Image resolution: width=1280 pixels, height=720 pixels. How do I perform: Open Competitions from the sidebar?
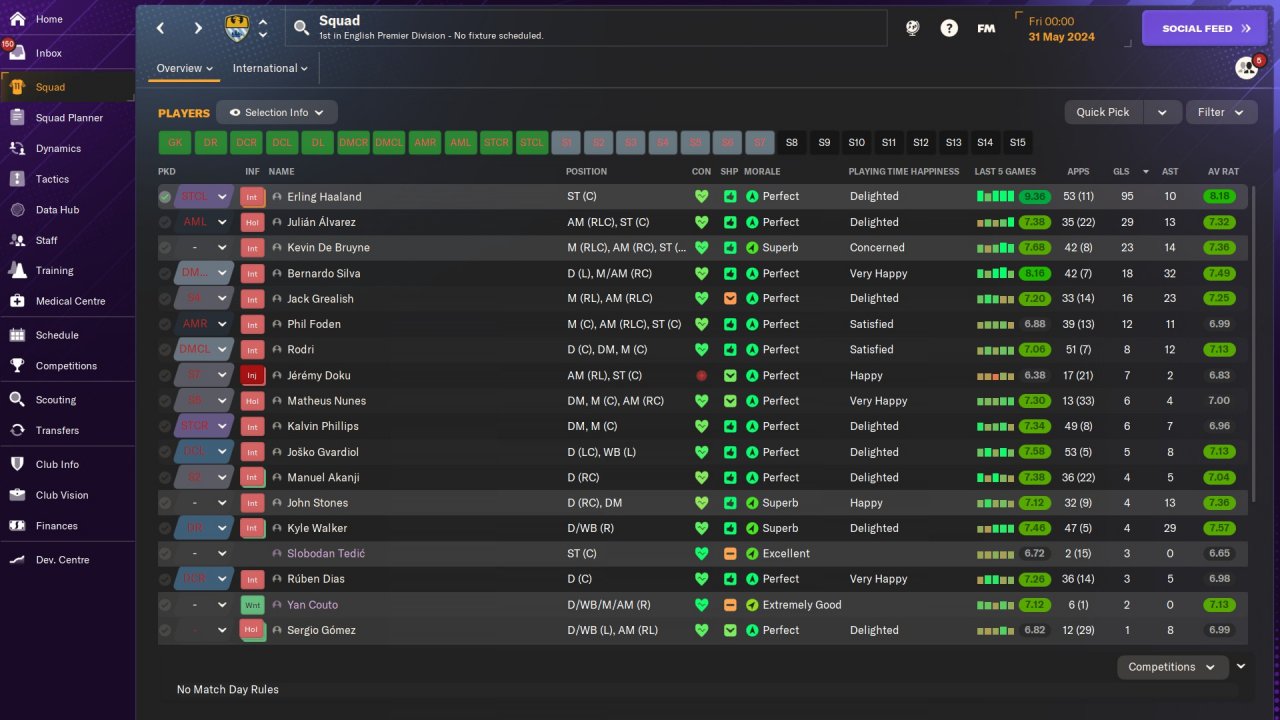pyautogui.click(x=67, y=366)
